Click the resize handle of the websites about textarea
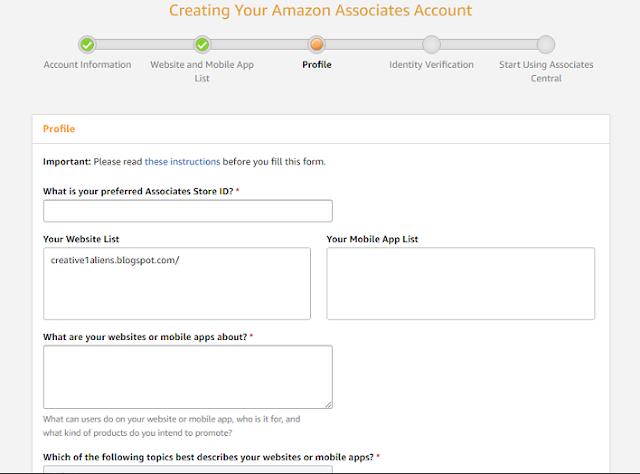This screenshot has width=640, height=474. [x=329, y=405]
